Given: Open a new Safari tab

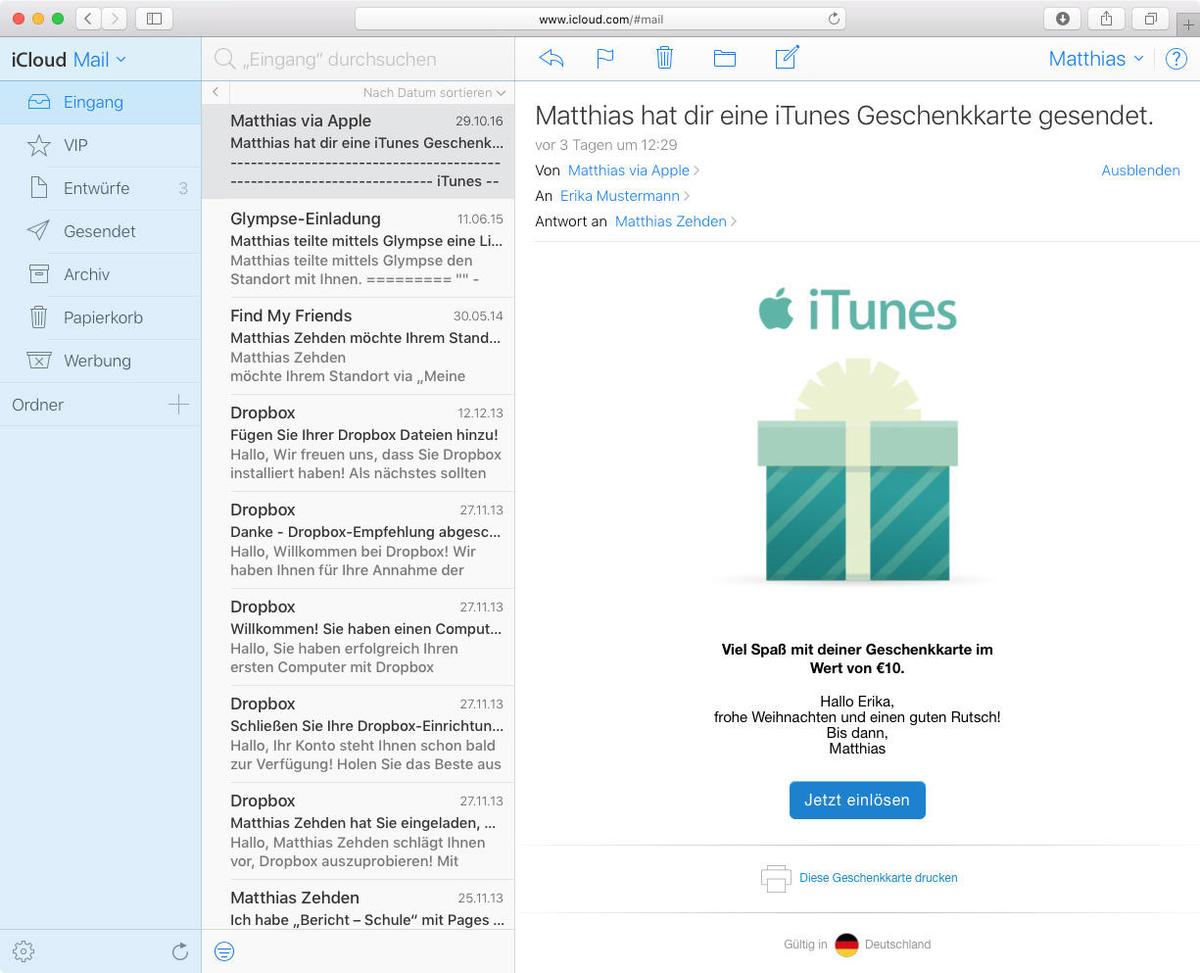Looking at the screenshot, I should (x=1188, y=24).
